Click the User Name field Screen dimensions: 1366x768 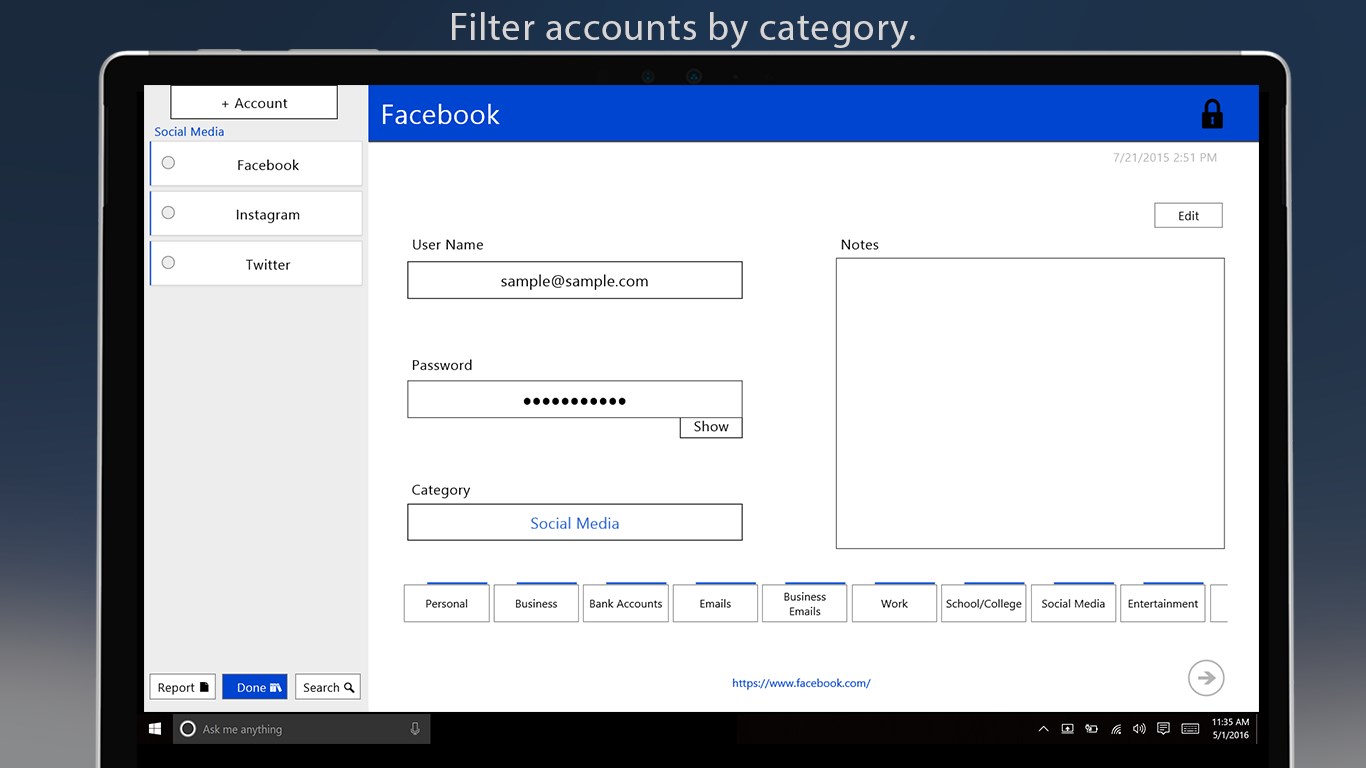pyautogui.click(x=575, y=280)
